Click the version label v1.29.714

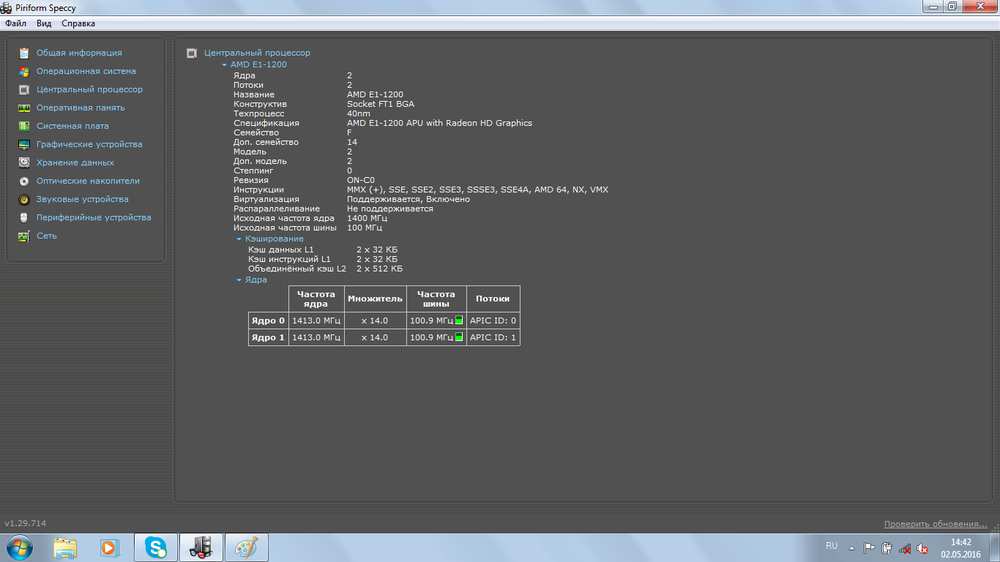[x=26, y=523]
